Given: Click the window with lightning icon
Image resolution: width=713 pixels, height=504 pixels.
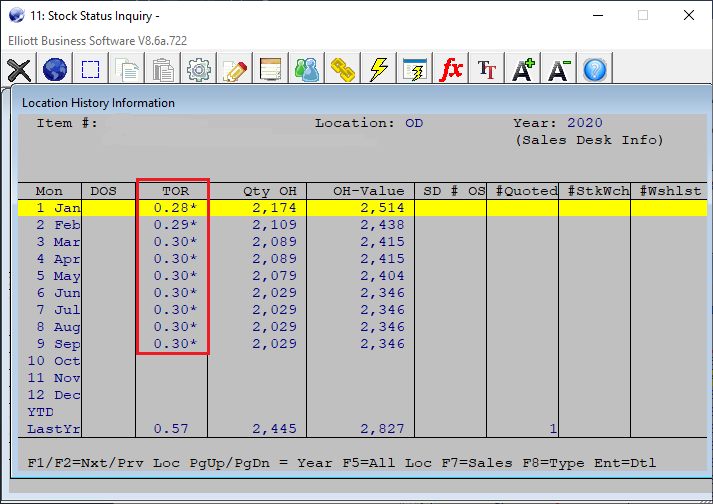Looking at the screenshot, I should click(415, 69).
